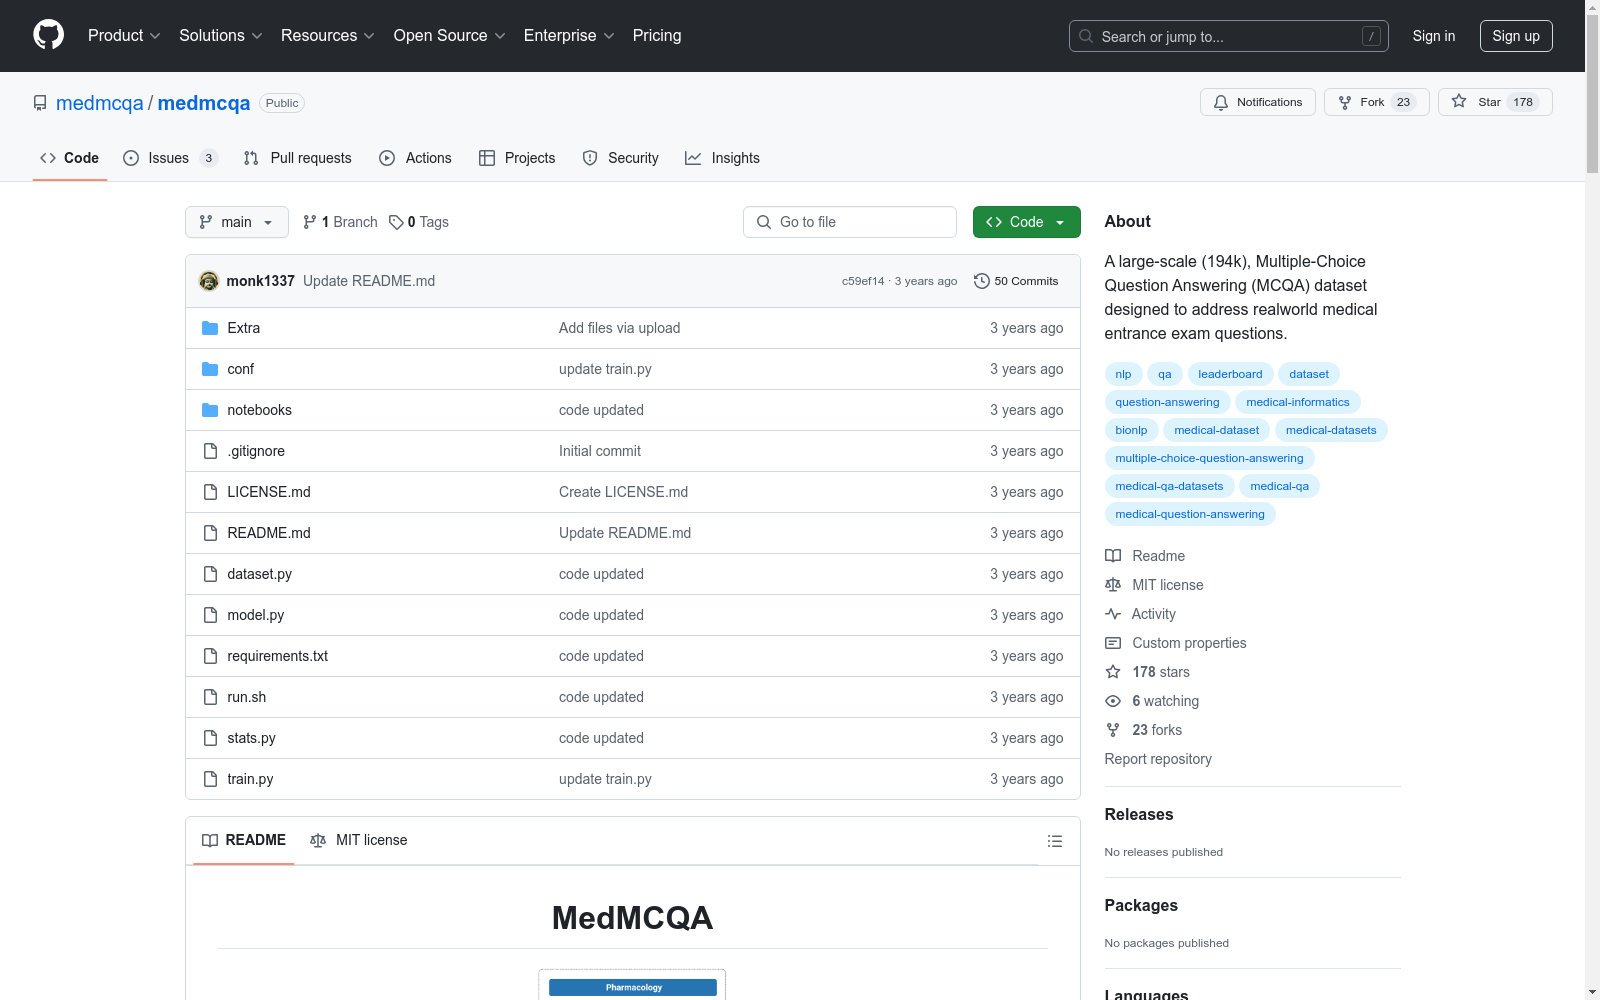
Task: Open the main branch selector dropdown
Action: [x=237, y=222]
